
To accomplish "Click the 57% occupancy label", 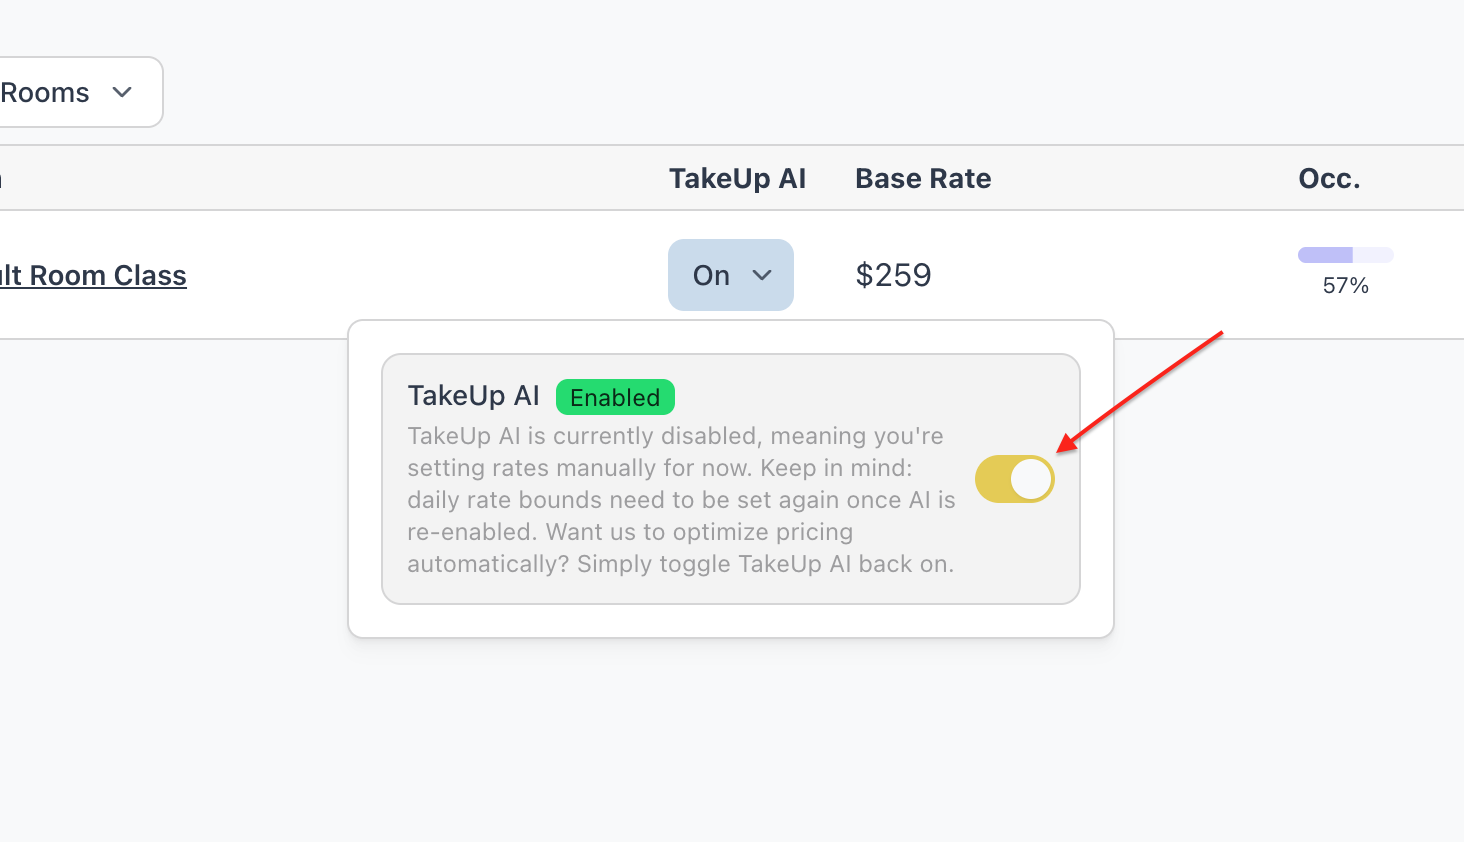I will pos(1345,286).
